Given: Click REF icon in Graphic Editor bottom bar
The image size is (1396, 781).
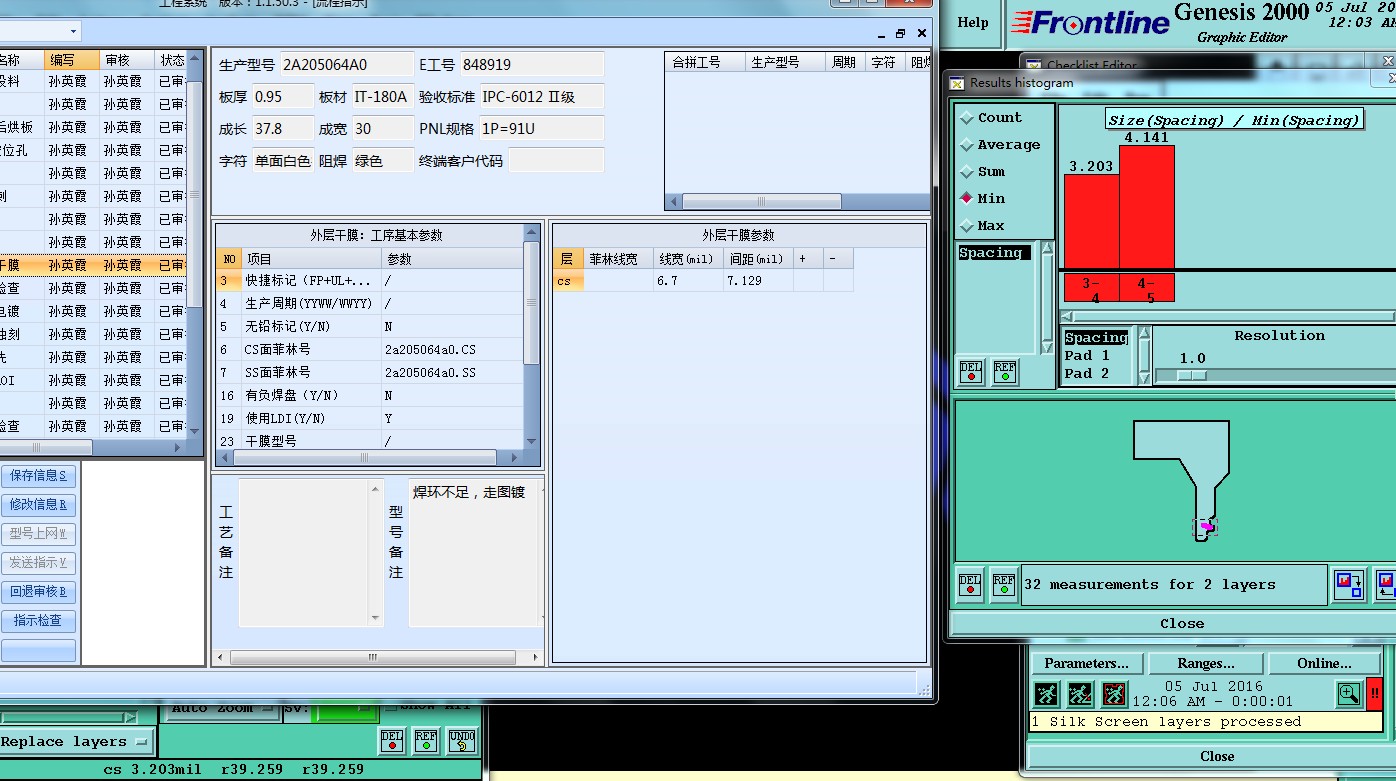Looking at the screenshot, I should [x=426, y=741].
